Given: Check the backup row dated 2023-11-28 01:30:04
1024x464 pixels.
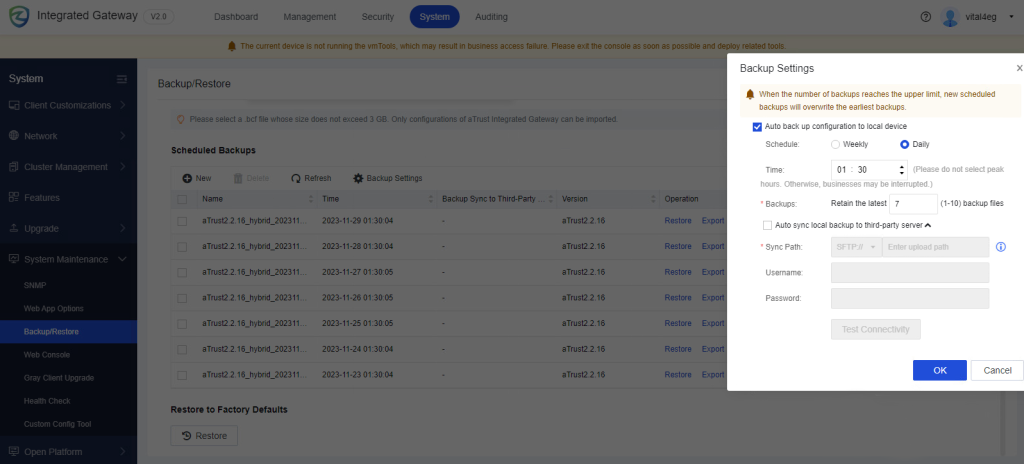Looking at the screenshot, I should pyautogui.click(x=182, y=246).
